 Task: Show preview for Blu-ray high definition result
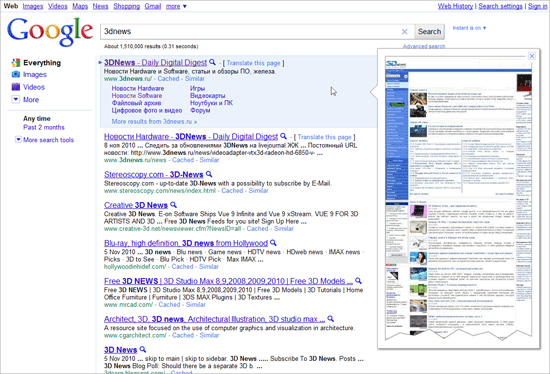273,242
